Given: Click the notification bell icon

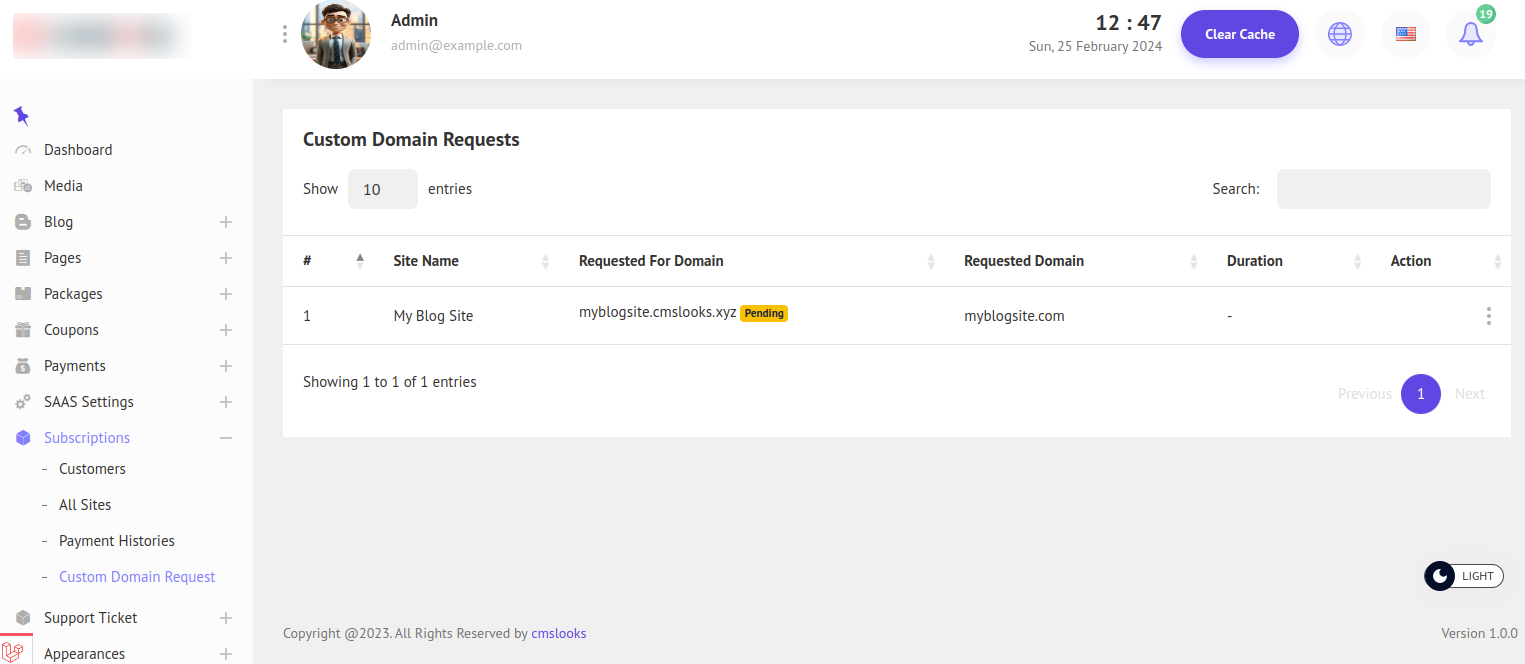Looking at the screenshot, I should (1470, 34).
